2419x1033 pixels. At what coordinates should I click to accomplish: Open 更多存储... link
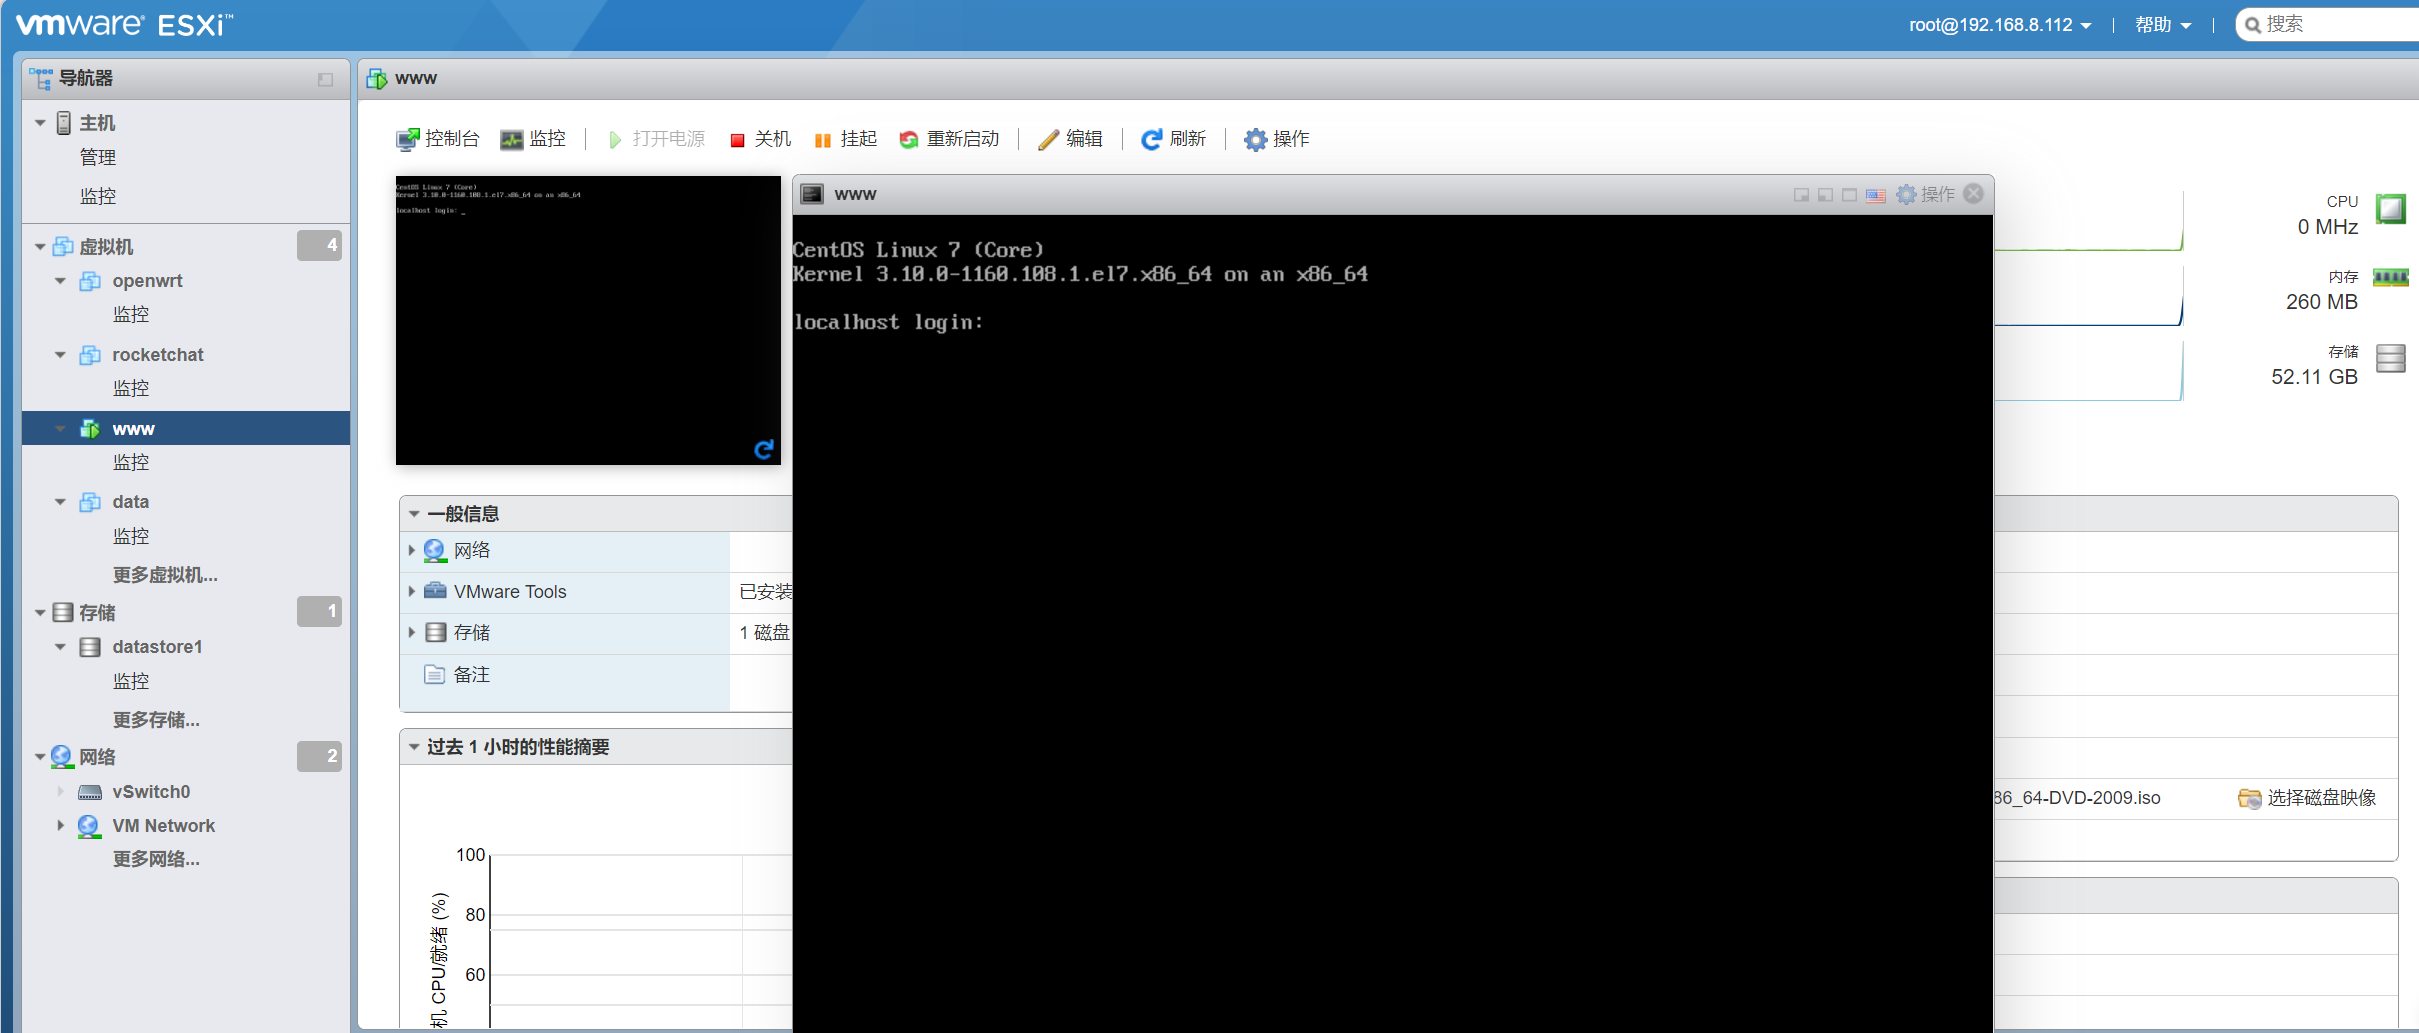coord(156,720)
